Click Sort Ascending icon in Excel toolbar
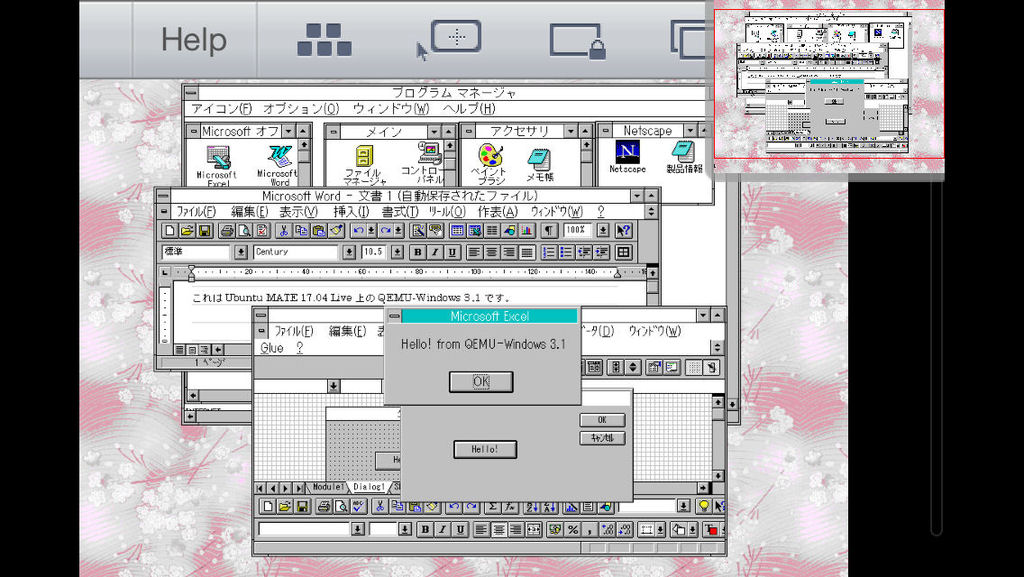This screenshot has height=577, width=1024. click(x=532, y=507)
